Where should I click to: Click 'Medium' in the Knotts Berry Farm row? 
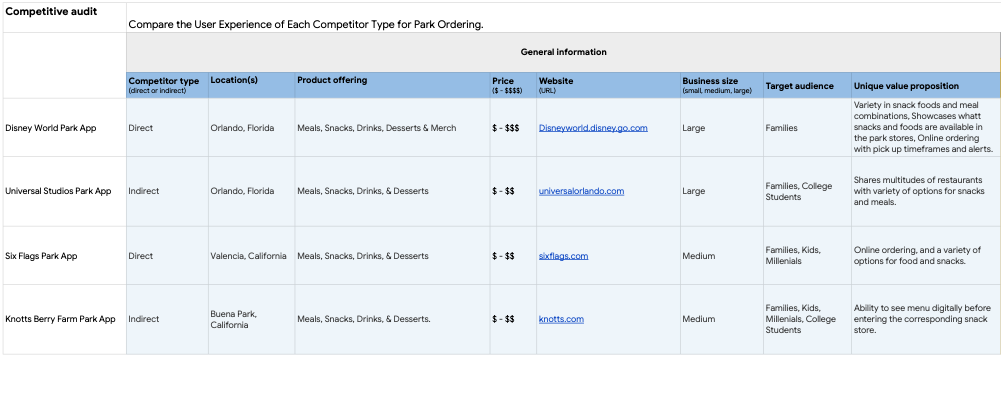coord(722,319)
